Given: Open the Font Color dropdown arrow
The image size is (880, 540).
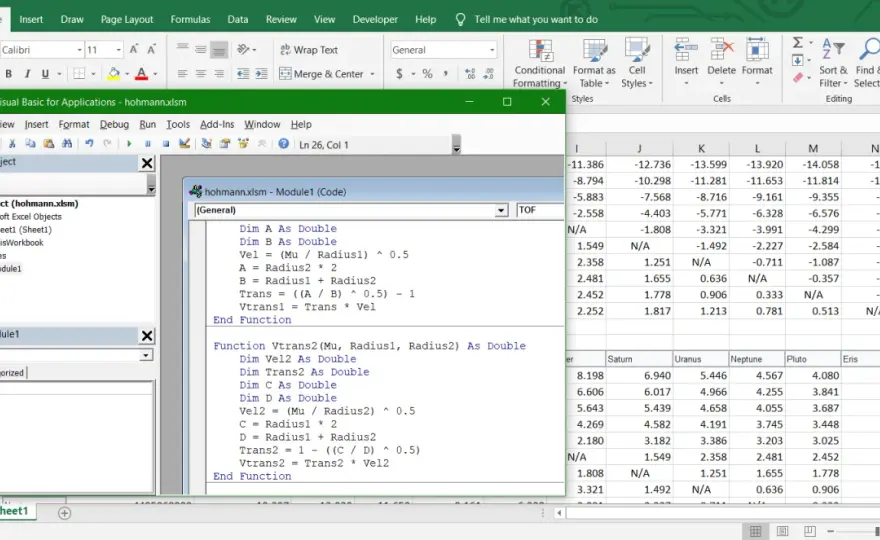Looking at the screenshot, I should click(155, 74).
